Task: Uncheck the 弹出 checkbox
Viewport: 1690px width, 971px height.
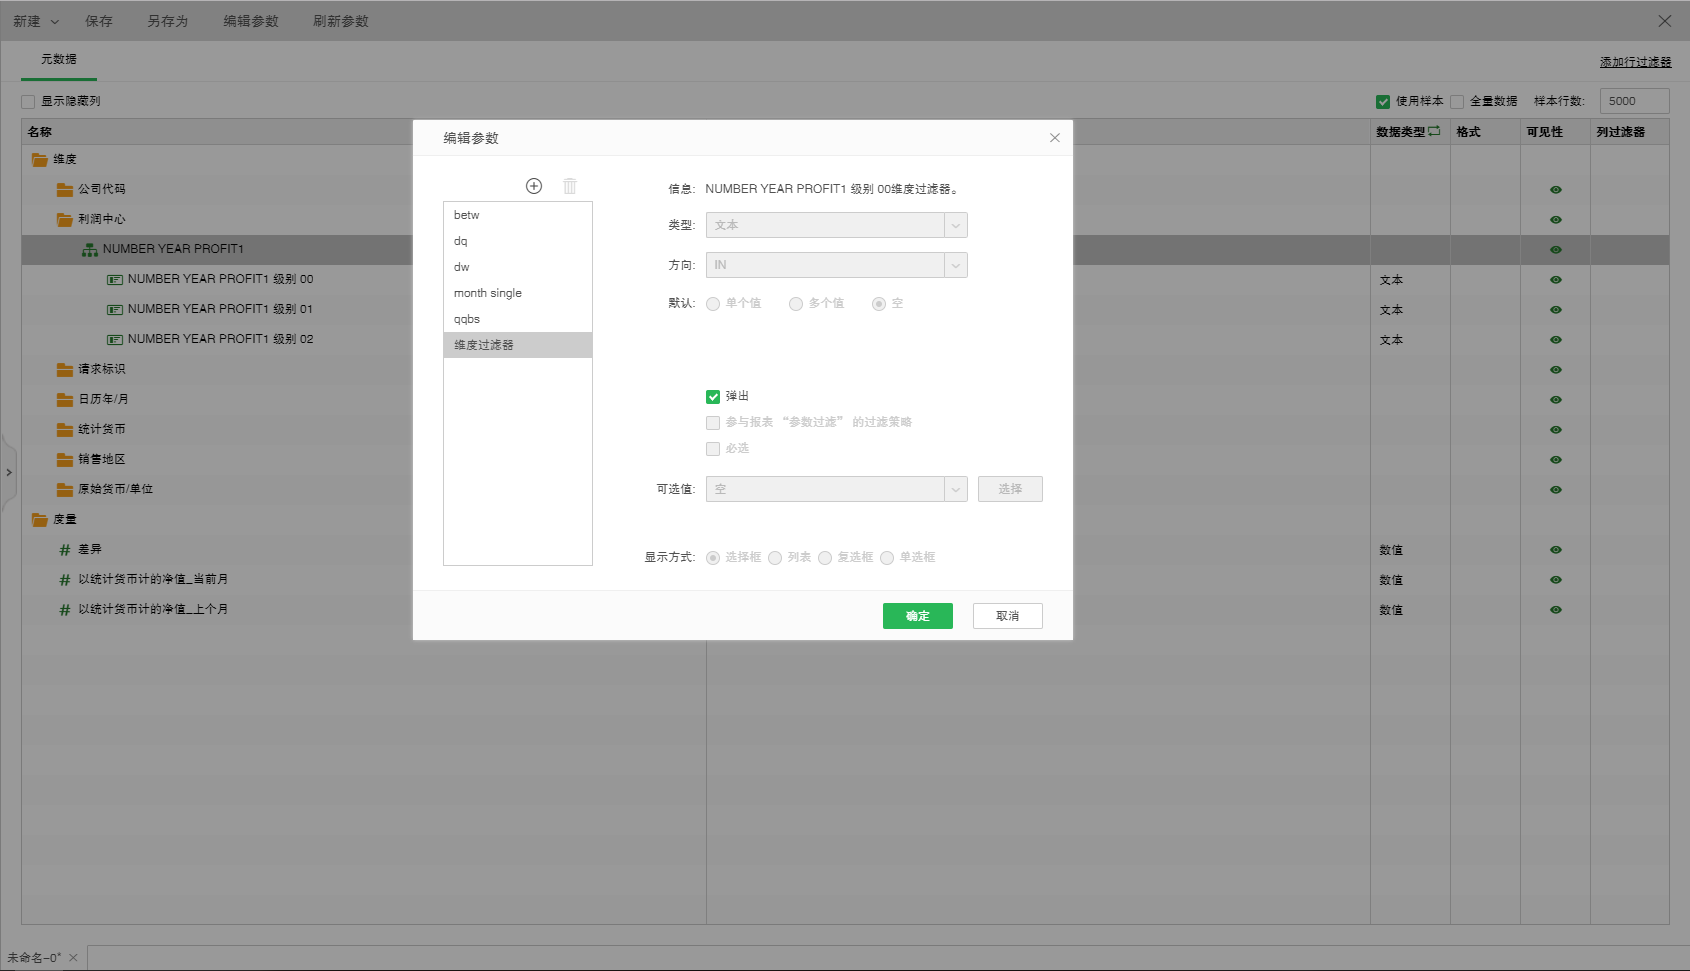Action: pos(713,397)
